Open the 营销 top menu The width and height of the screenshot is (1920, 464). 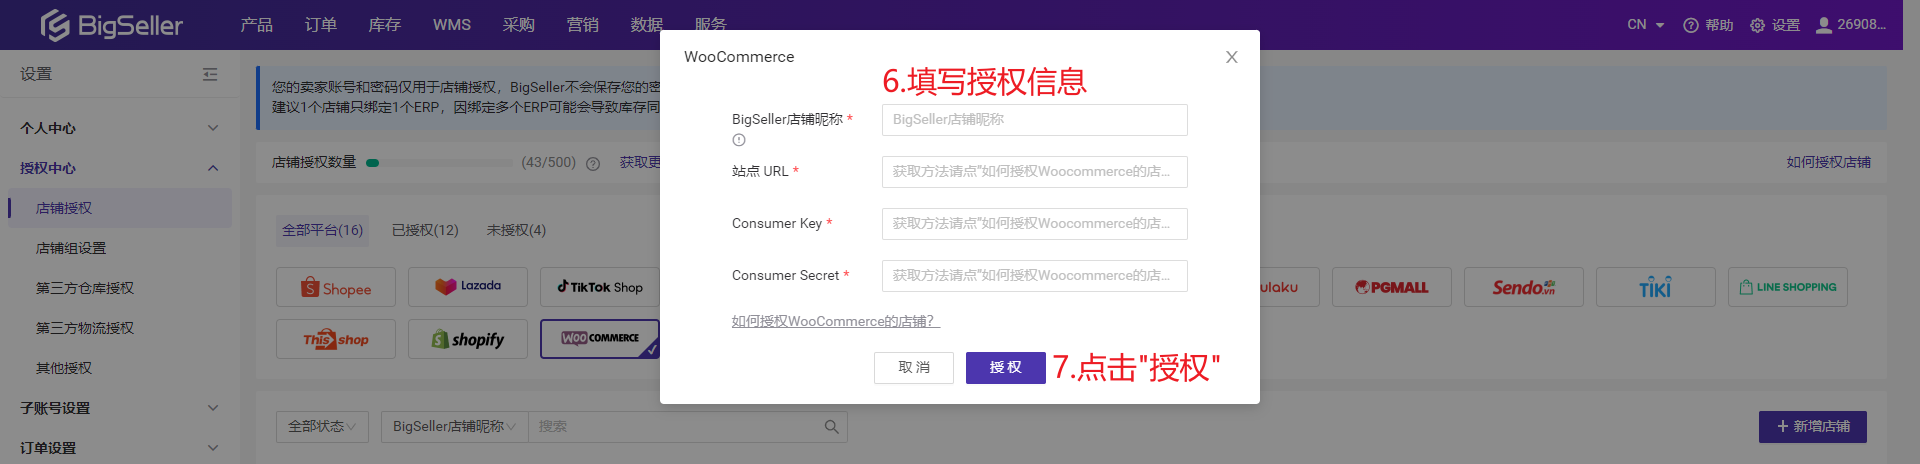(x=583, y=25)
